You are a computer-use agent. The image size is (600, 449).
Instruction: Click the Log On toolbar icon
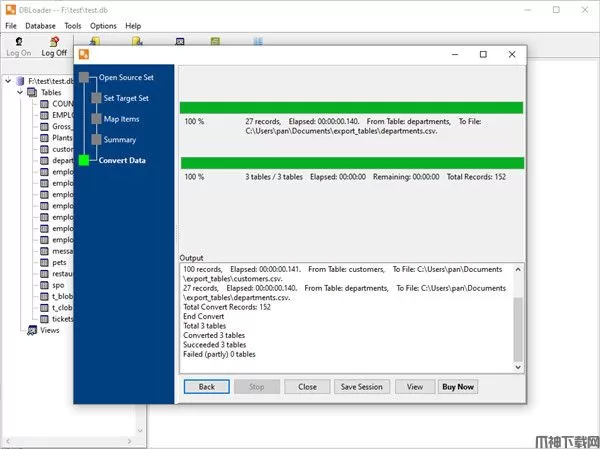pos(18,41)
